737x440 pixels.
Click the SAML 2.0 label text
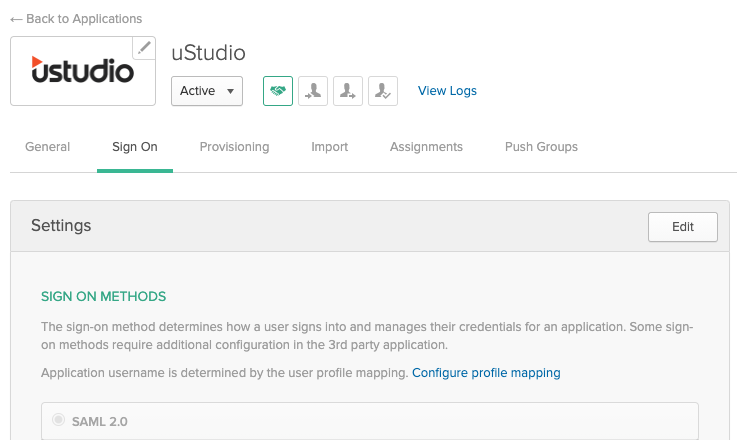point(100,422)
